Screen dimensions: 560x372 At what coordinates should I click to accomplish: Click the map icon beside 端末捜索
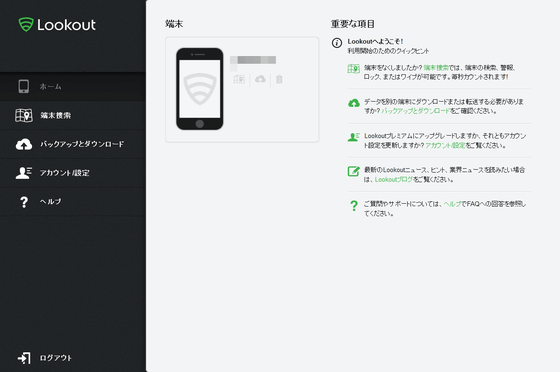pos(24,115)
